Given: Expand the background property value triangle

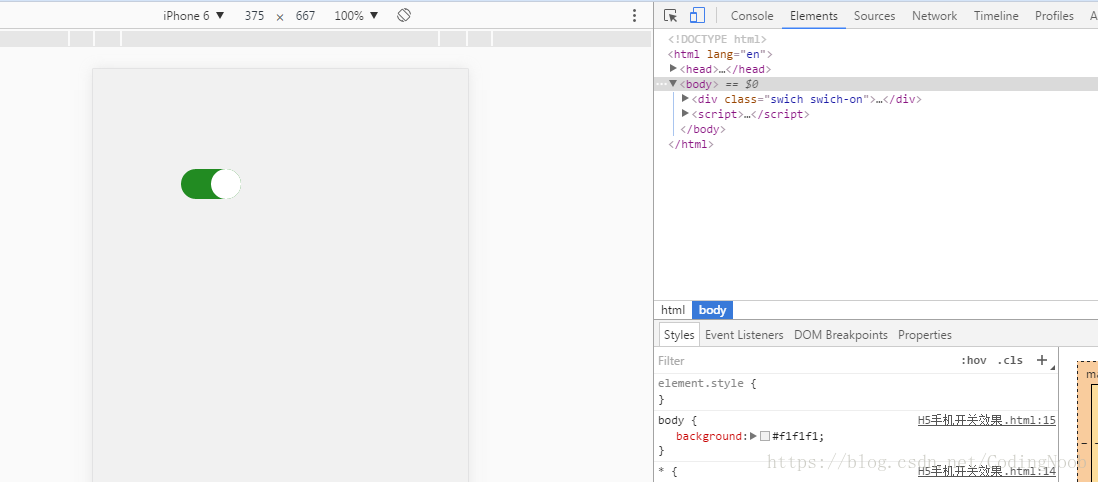Looking at the screenshot, I should coord(753,436).
